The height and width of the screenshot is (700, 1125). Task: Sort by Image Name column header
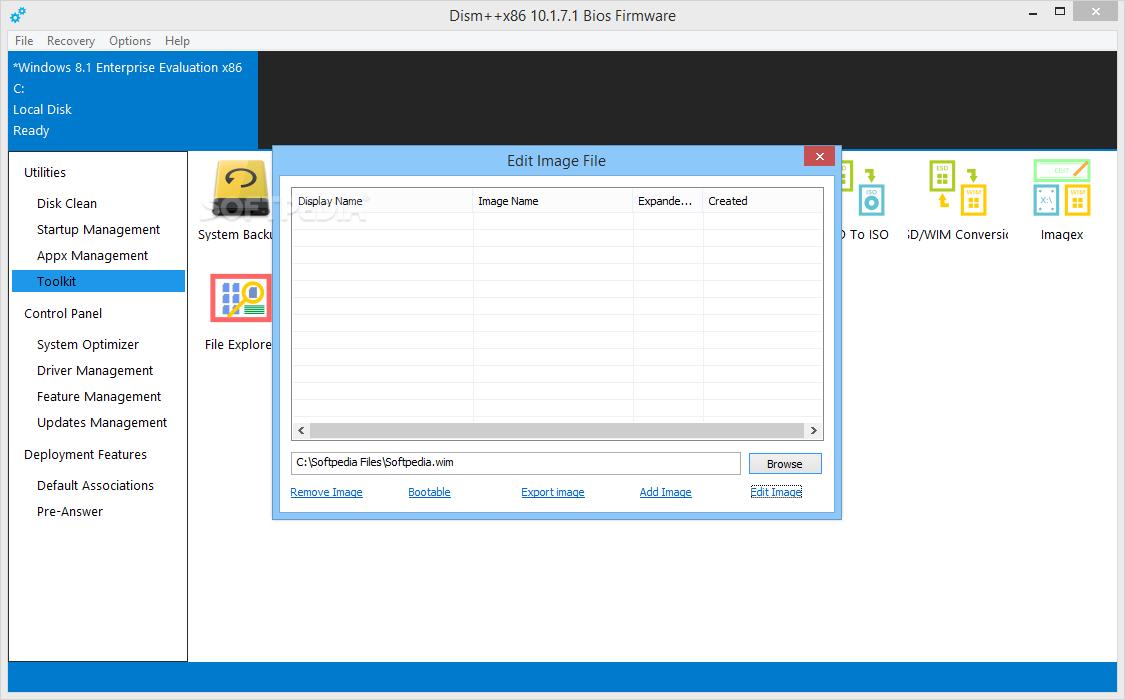552,201
